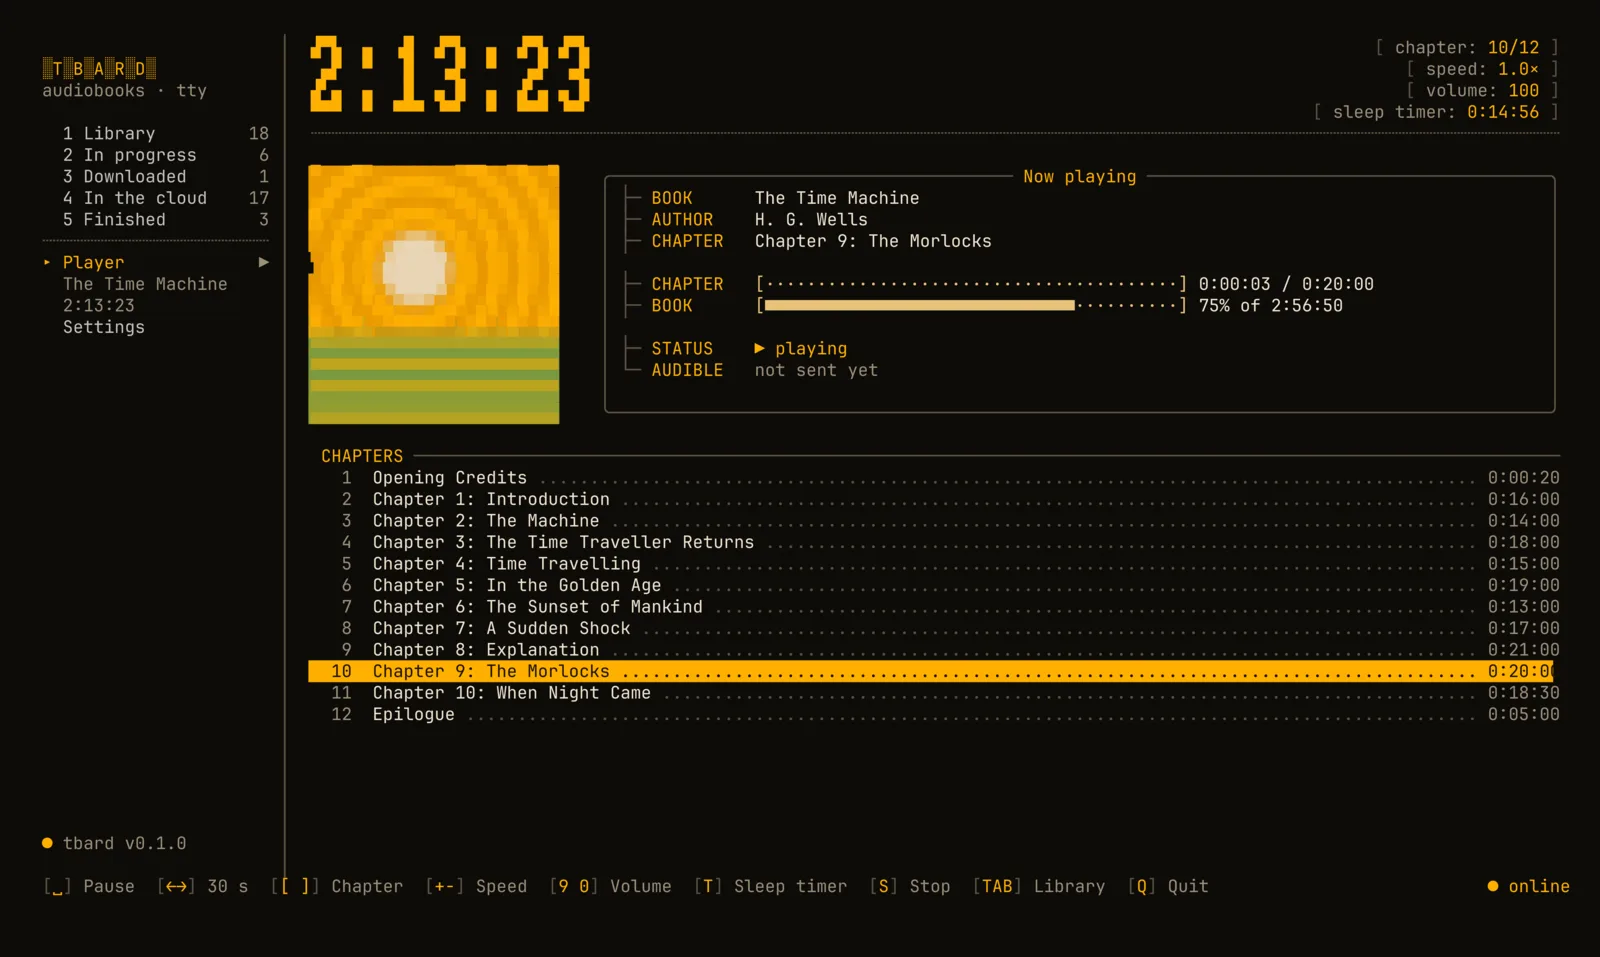
Task: Click the Sleep timer shortcut
Action: [770, 886]
